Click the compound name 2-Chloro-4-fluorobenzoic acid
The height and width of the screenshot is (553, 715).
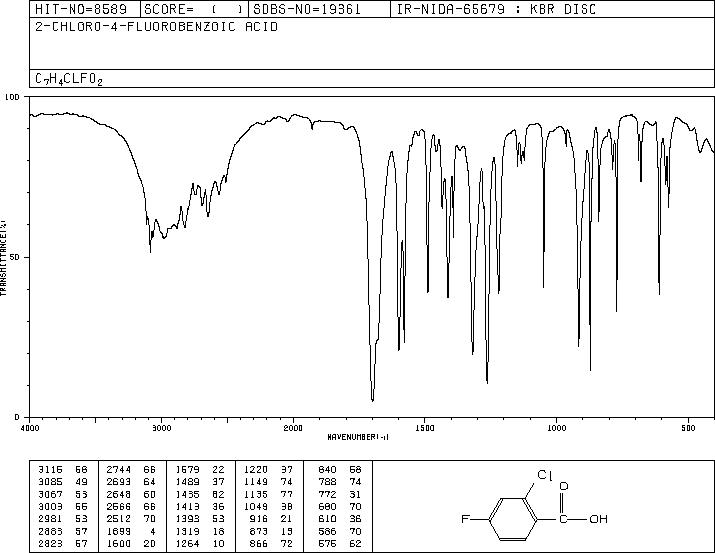coord(156,27)
